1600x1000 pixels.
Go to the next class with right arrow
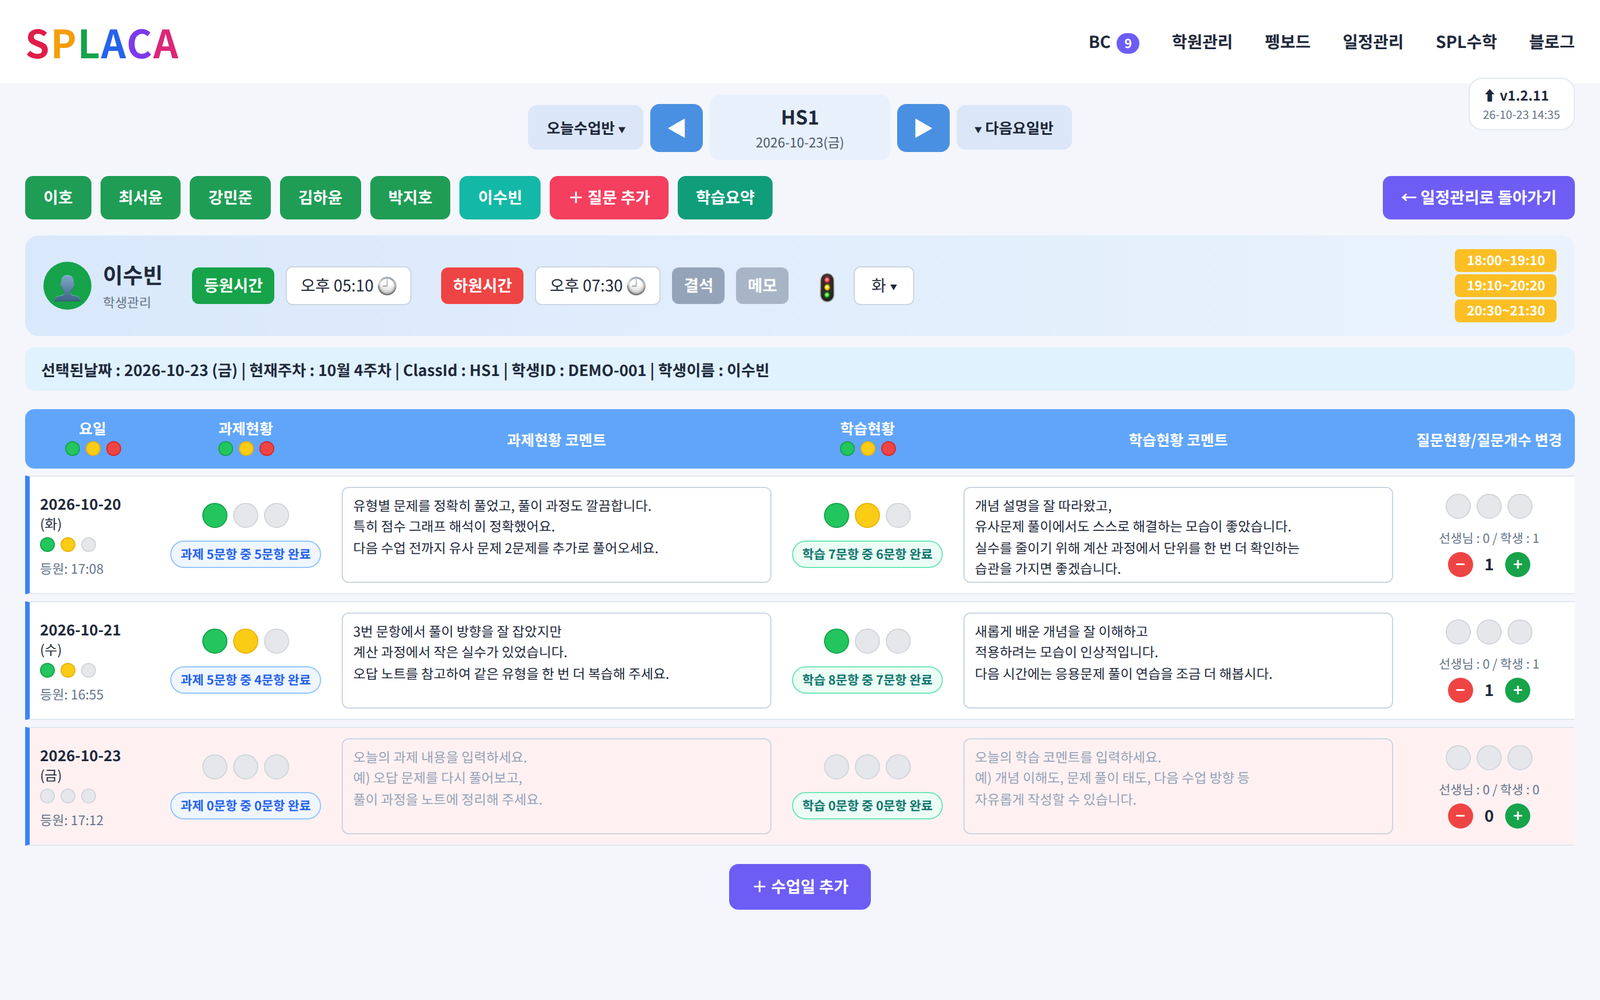[x=923, y=128]
